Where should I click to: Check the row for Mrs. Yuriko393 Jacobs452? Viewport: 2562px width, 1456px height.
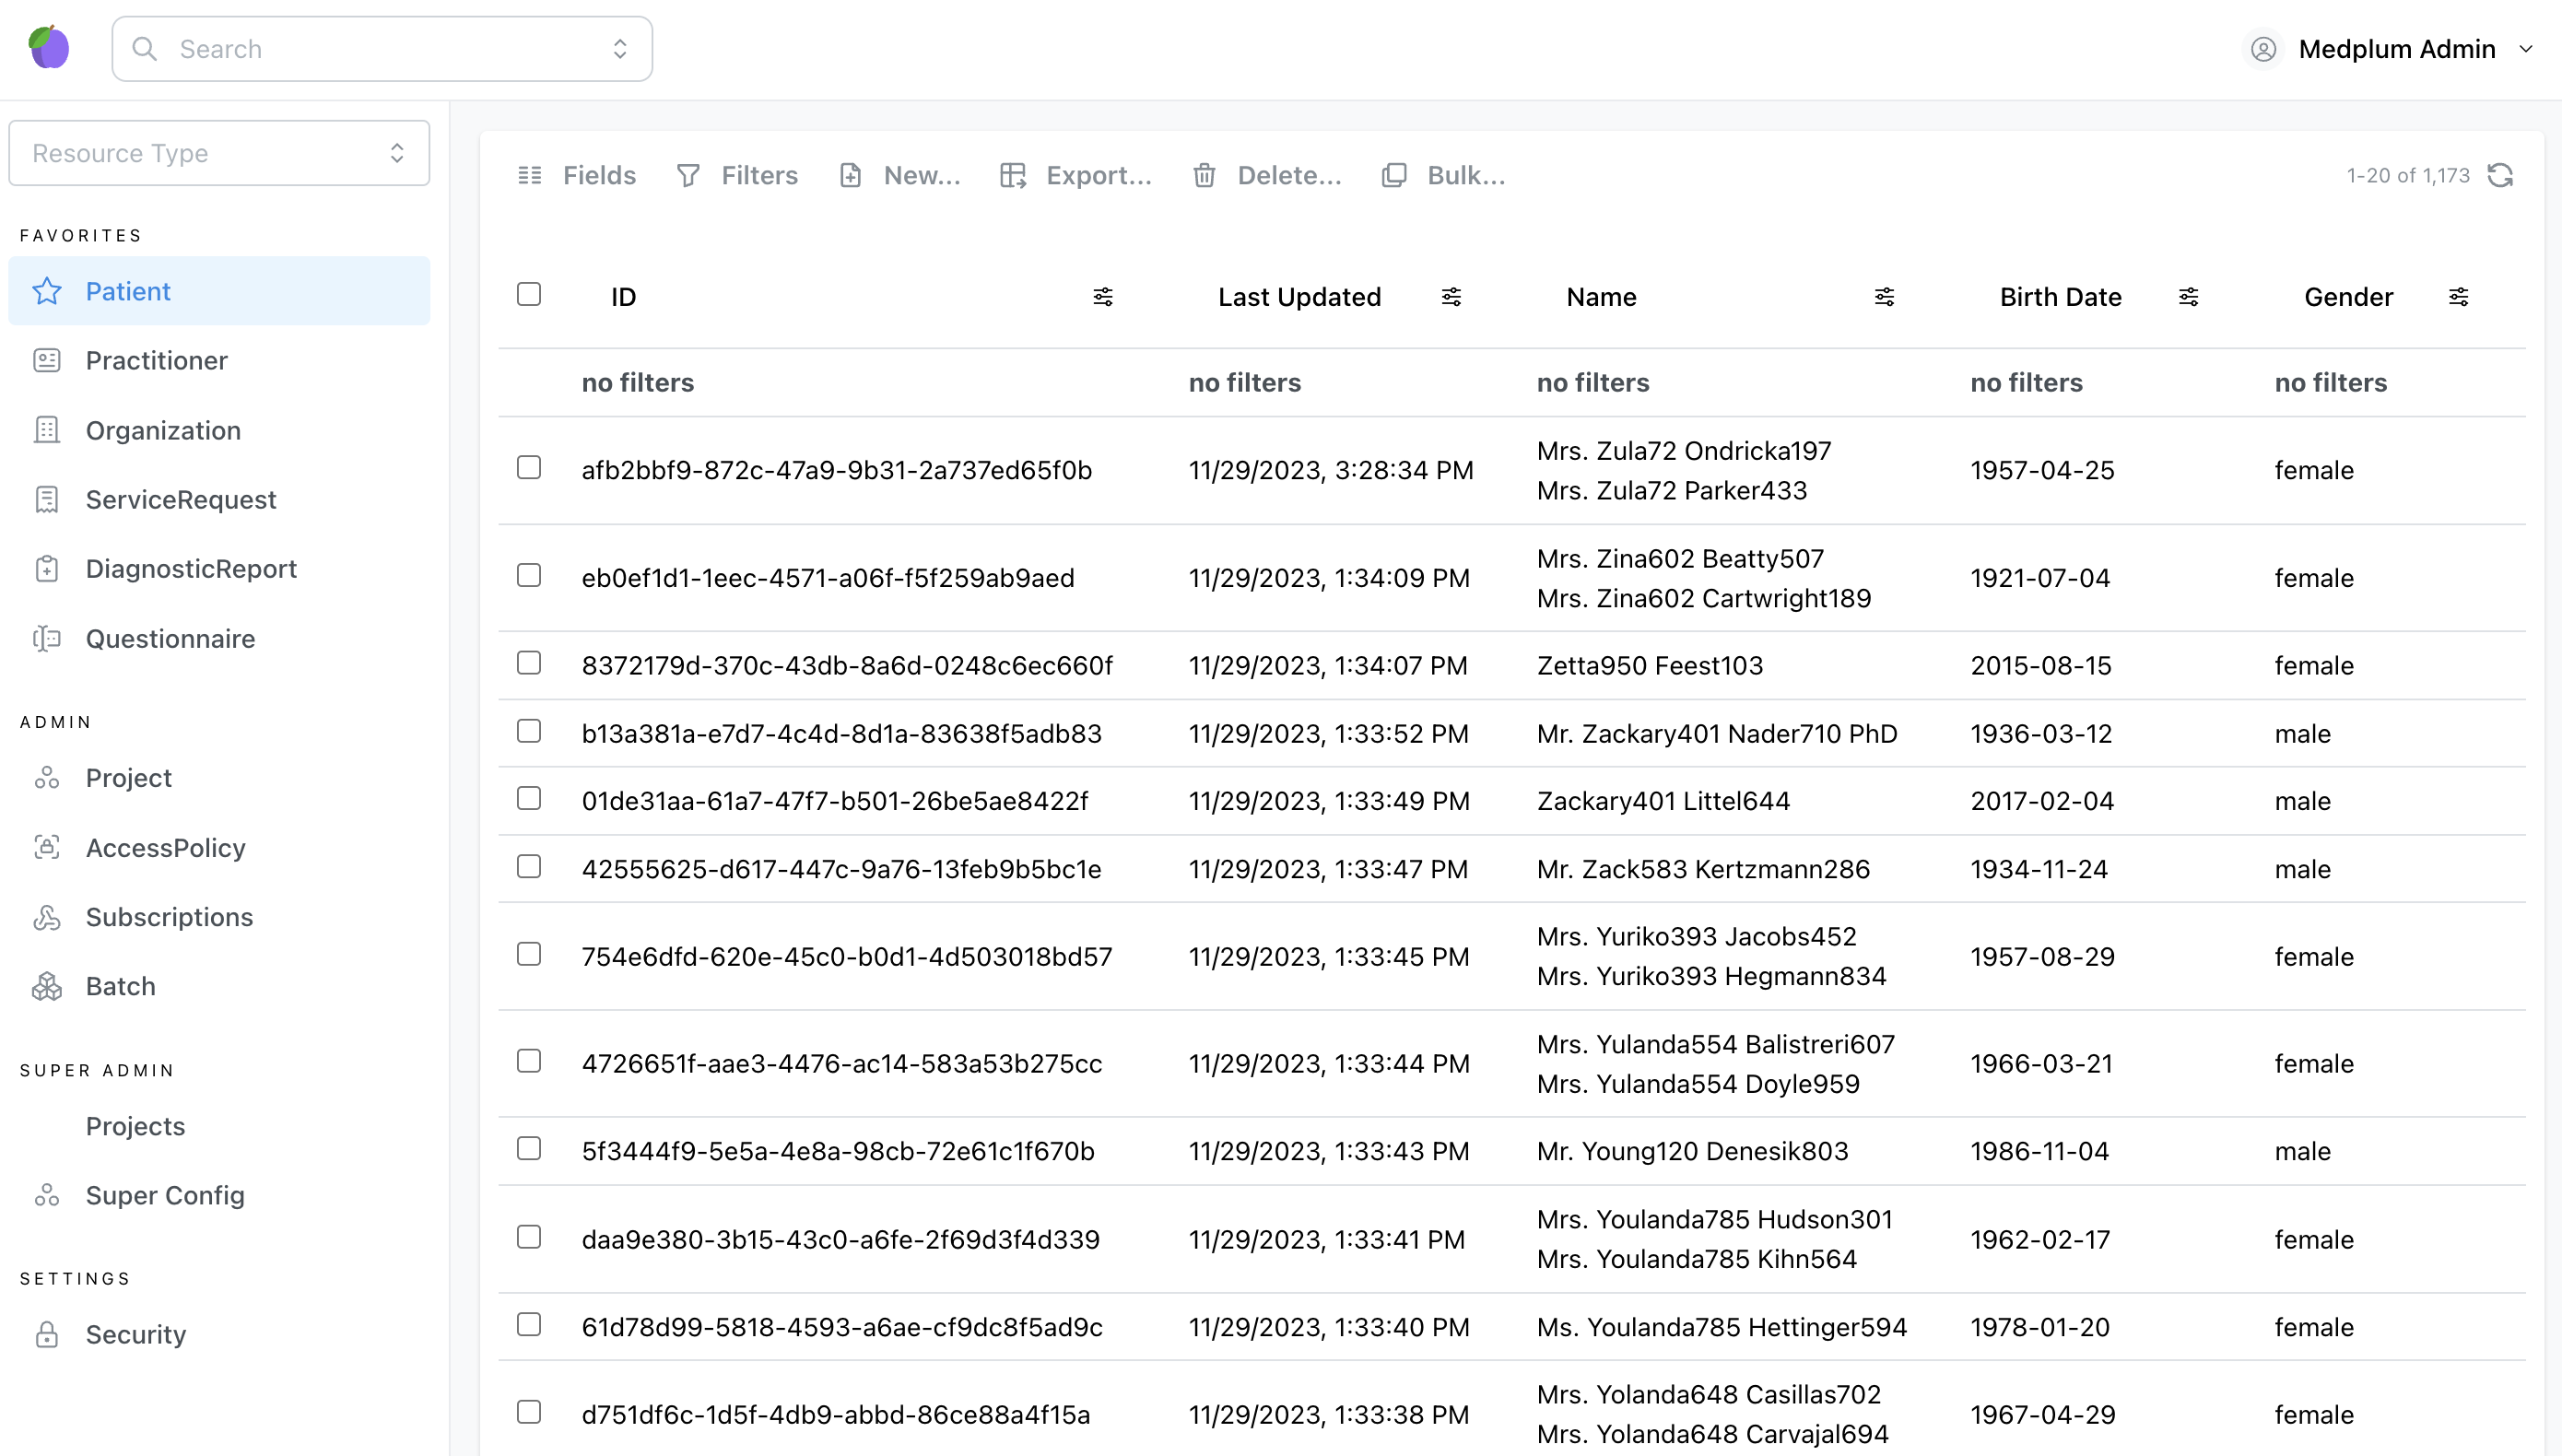(529, 954)
